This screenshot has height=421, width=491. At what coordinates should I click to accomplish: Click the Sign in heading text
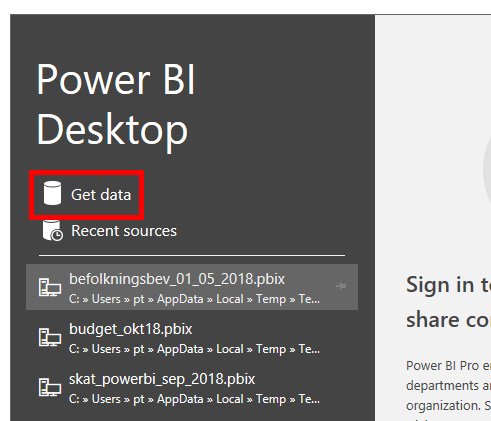pos(448,285)
